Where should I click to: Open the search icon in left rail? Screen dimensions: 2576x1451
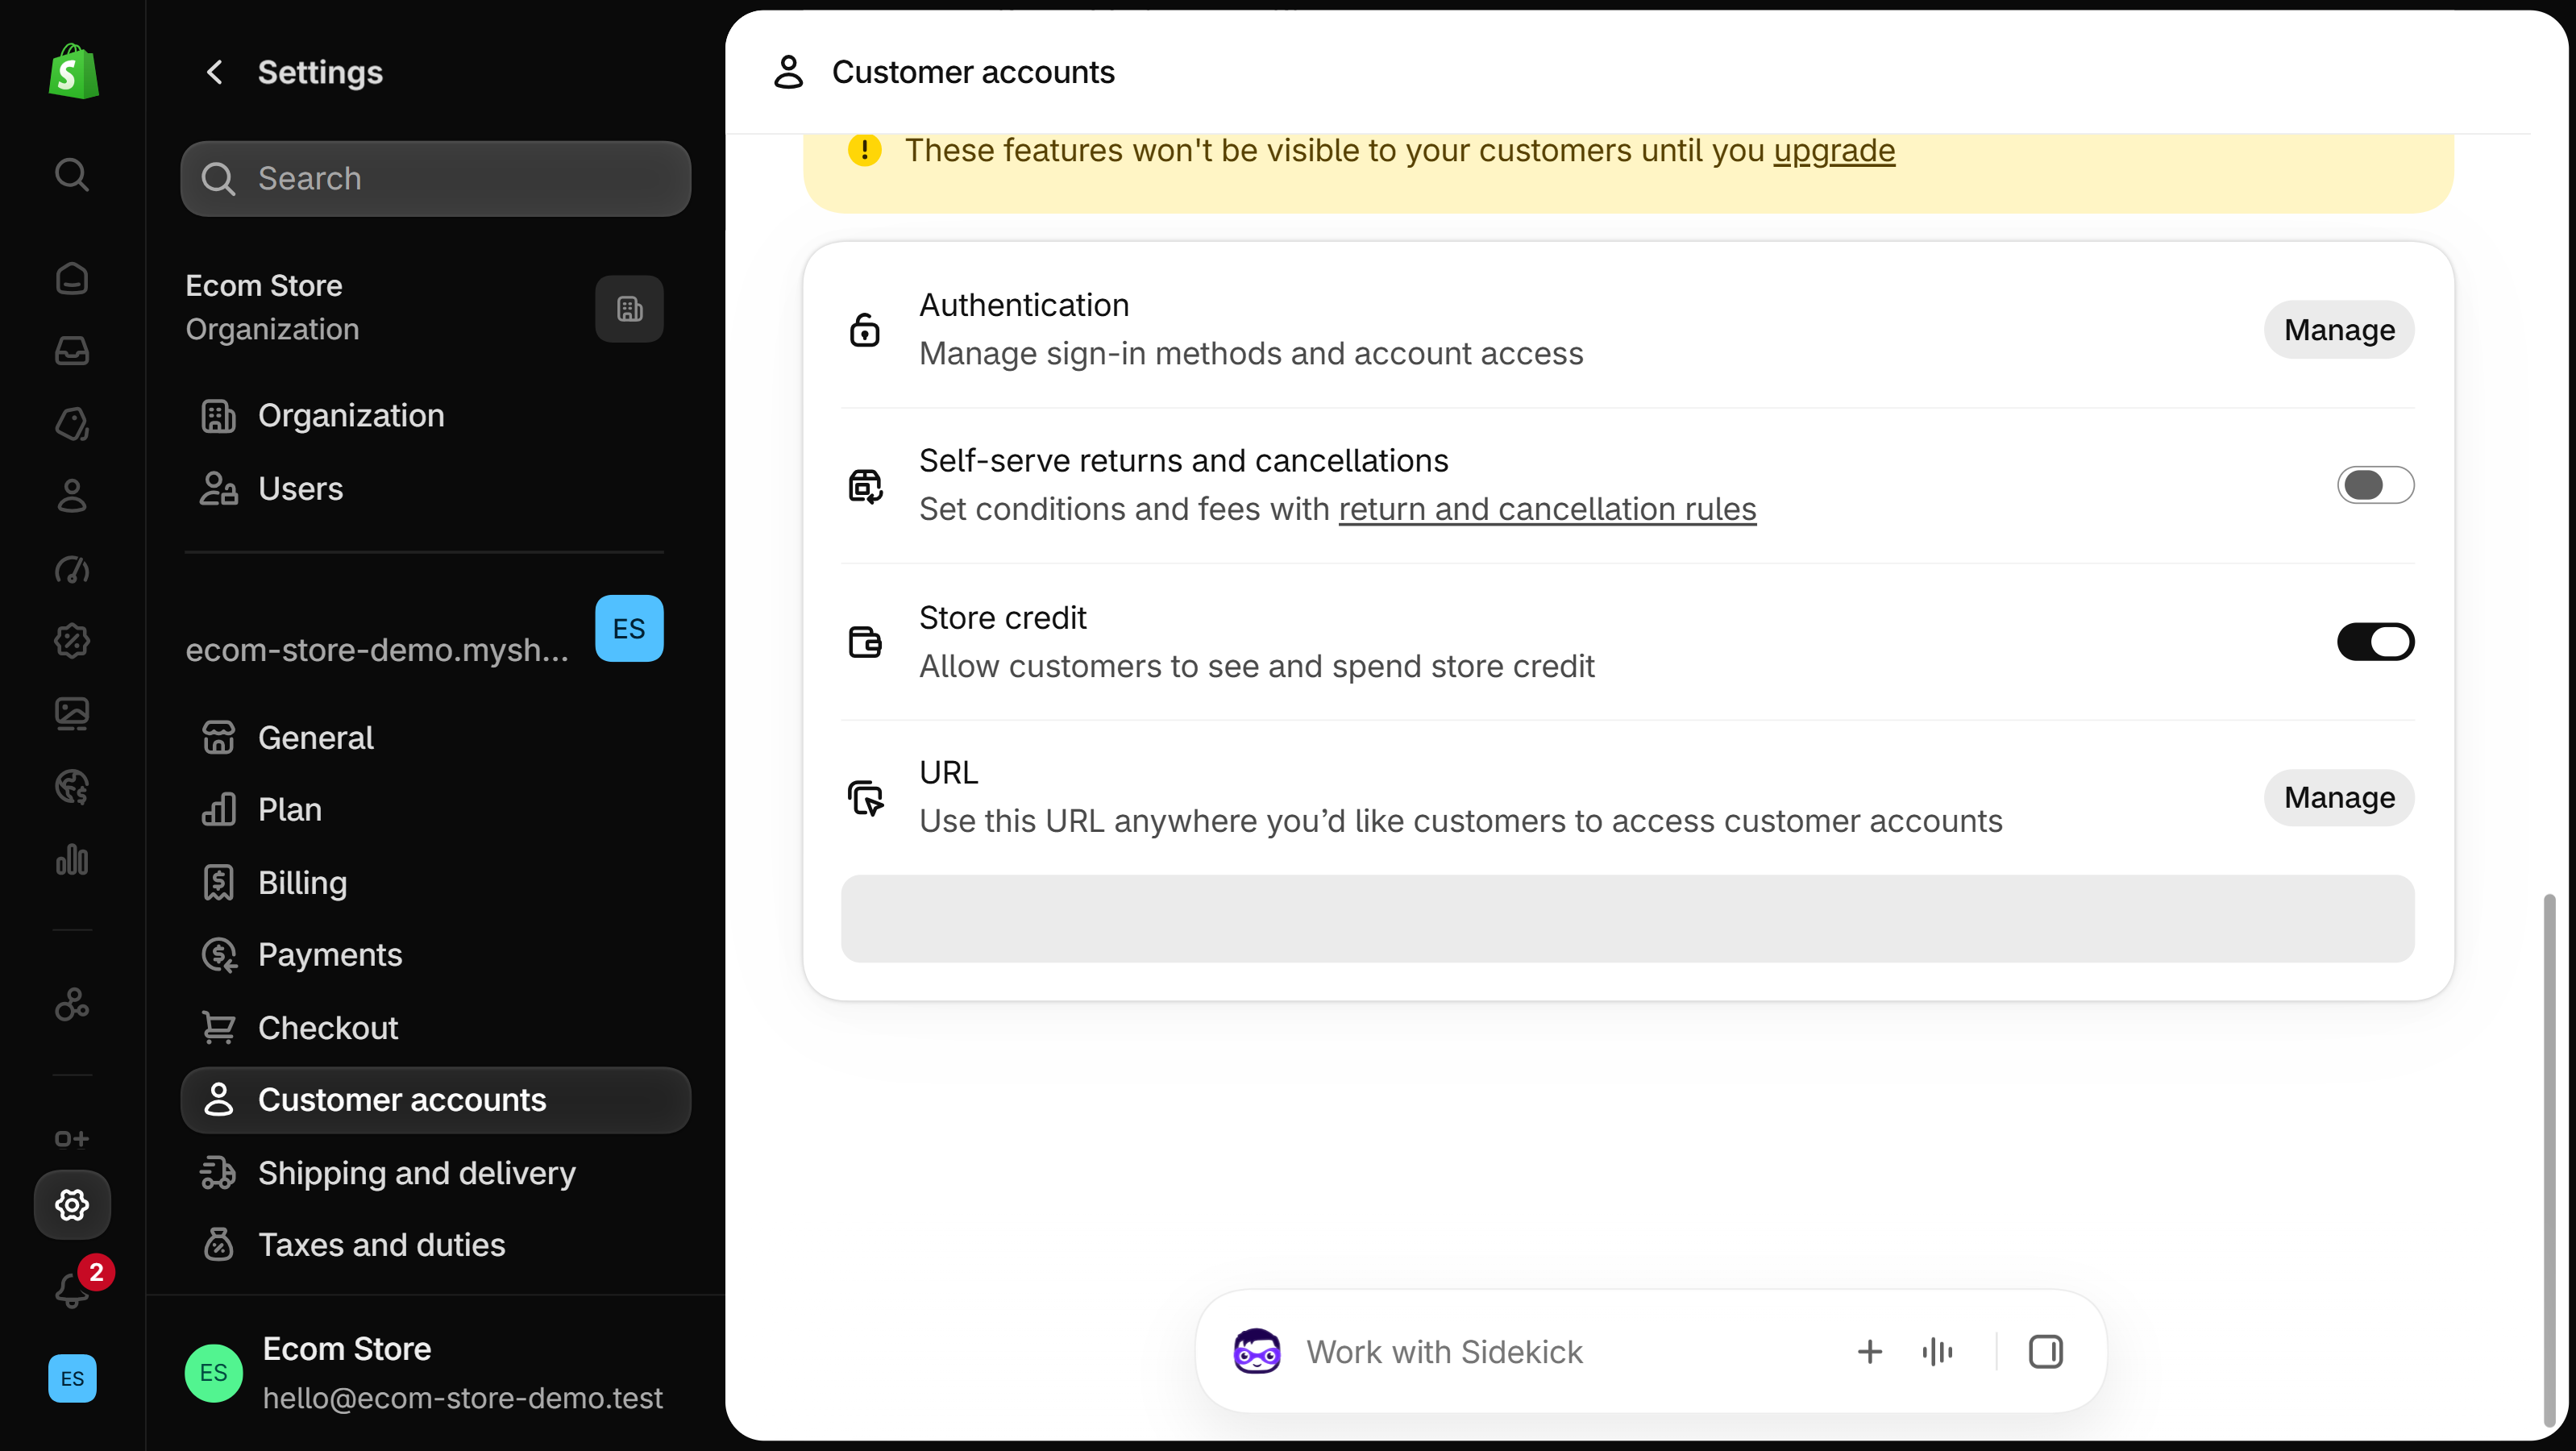[x=72, y=175]
